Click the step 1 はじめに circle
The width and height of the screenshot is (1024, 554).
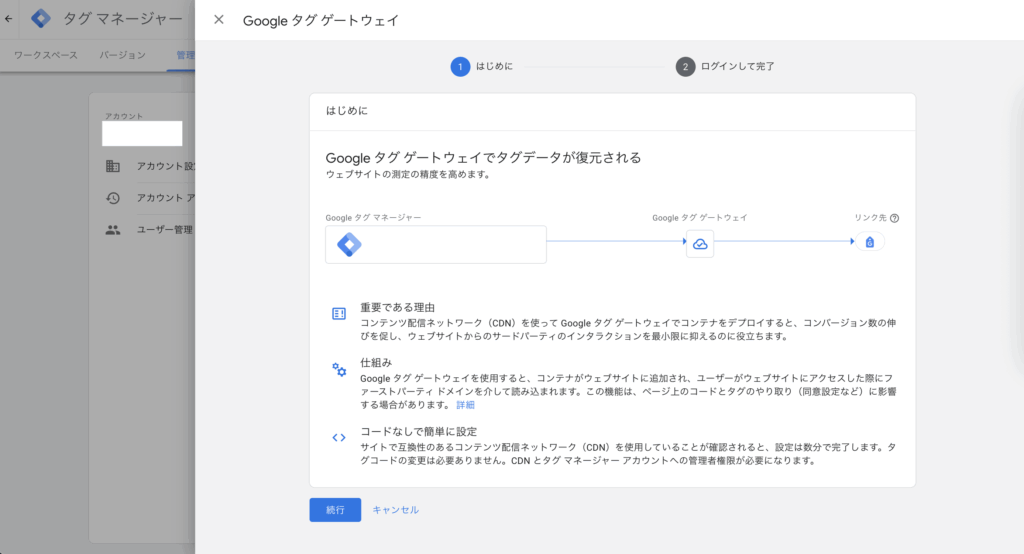pyautogui.click(x=460, y=67)
